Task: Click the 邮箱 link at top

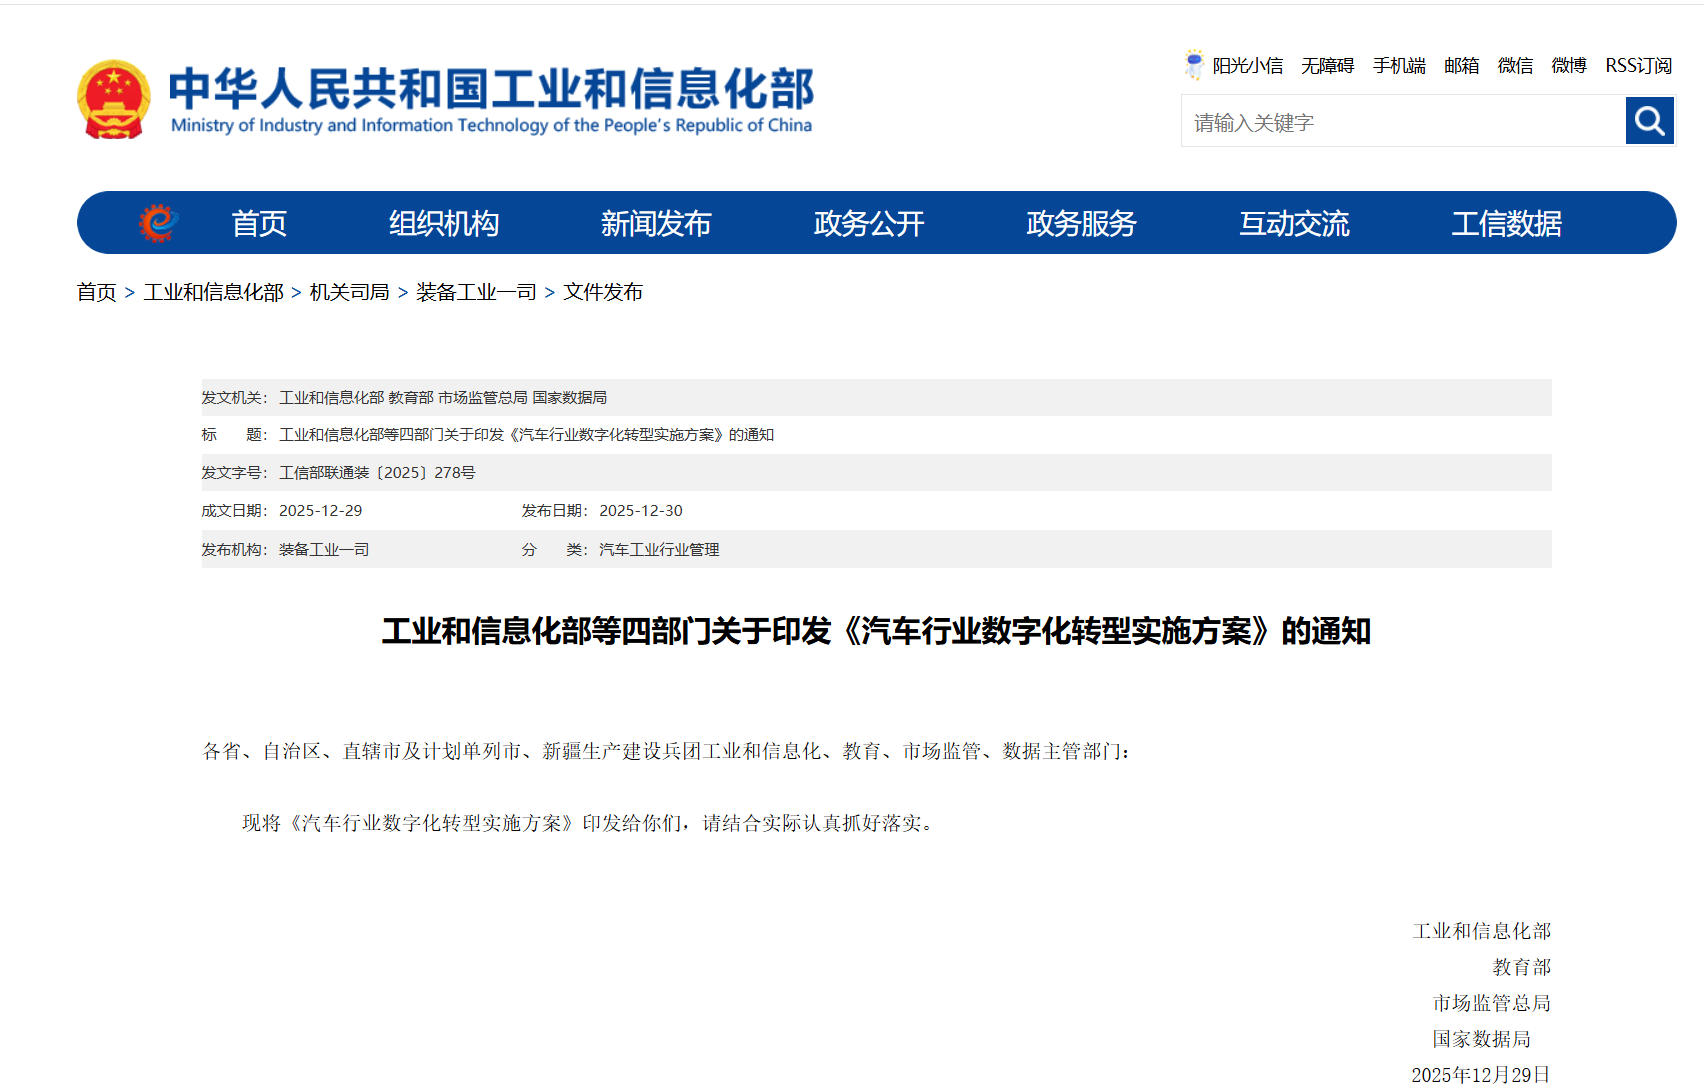Action: [x=1461, y=66]
